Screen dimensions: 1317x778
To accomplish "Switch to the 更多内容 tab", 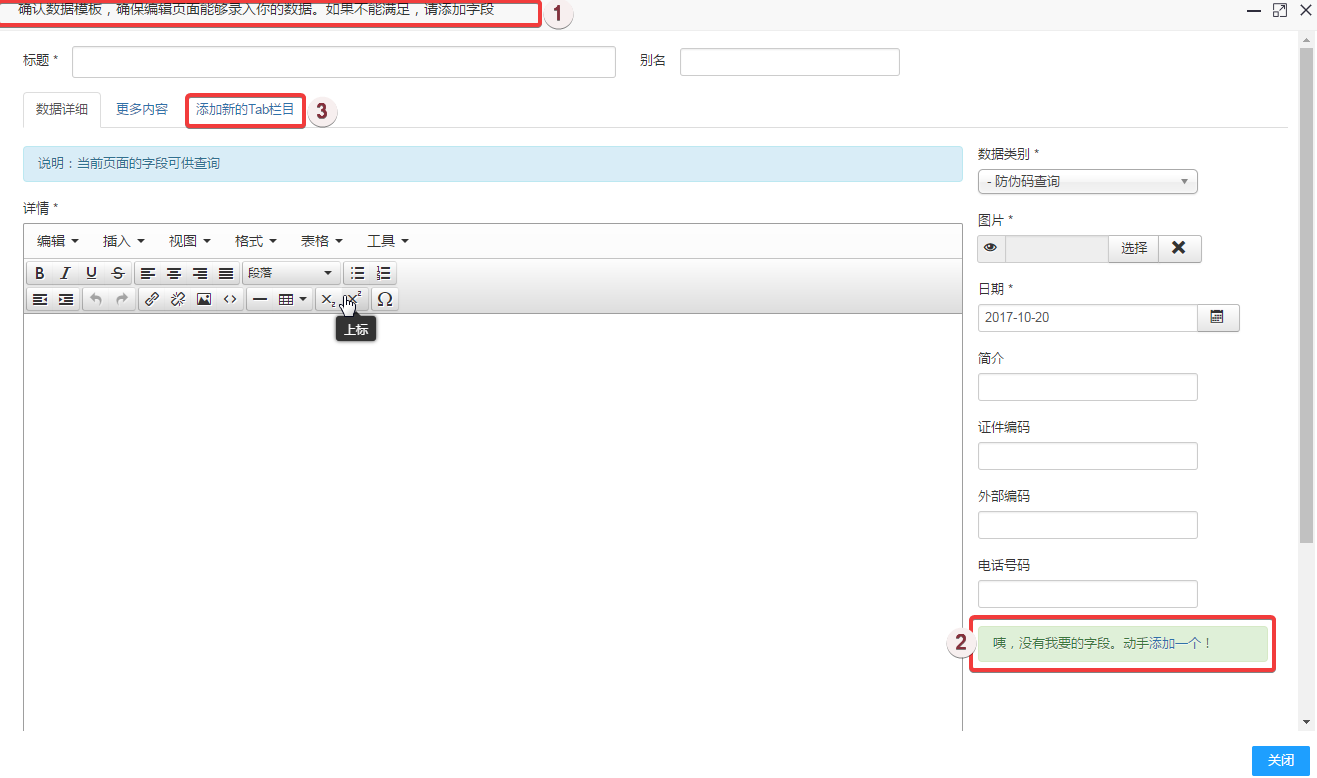I will click(142, 110).
